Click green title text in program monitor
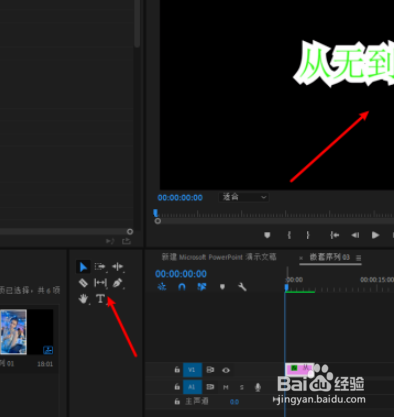394x417 pixels. 344,63
